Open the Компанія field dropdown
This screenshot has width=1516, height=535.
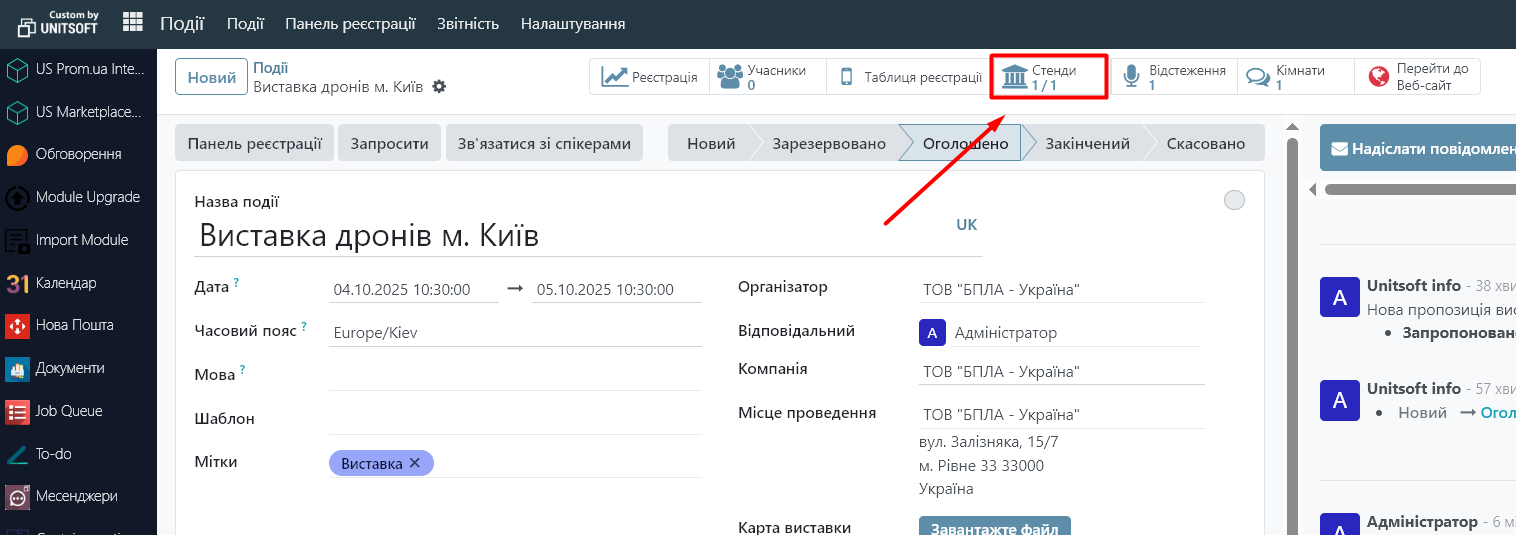pyautogui.click(x=1062, y=372)
